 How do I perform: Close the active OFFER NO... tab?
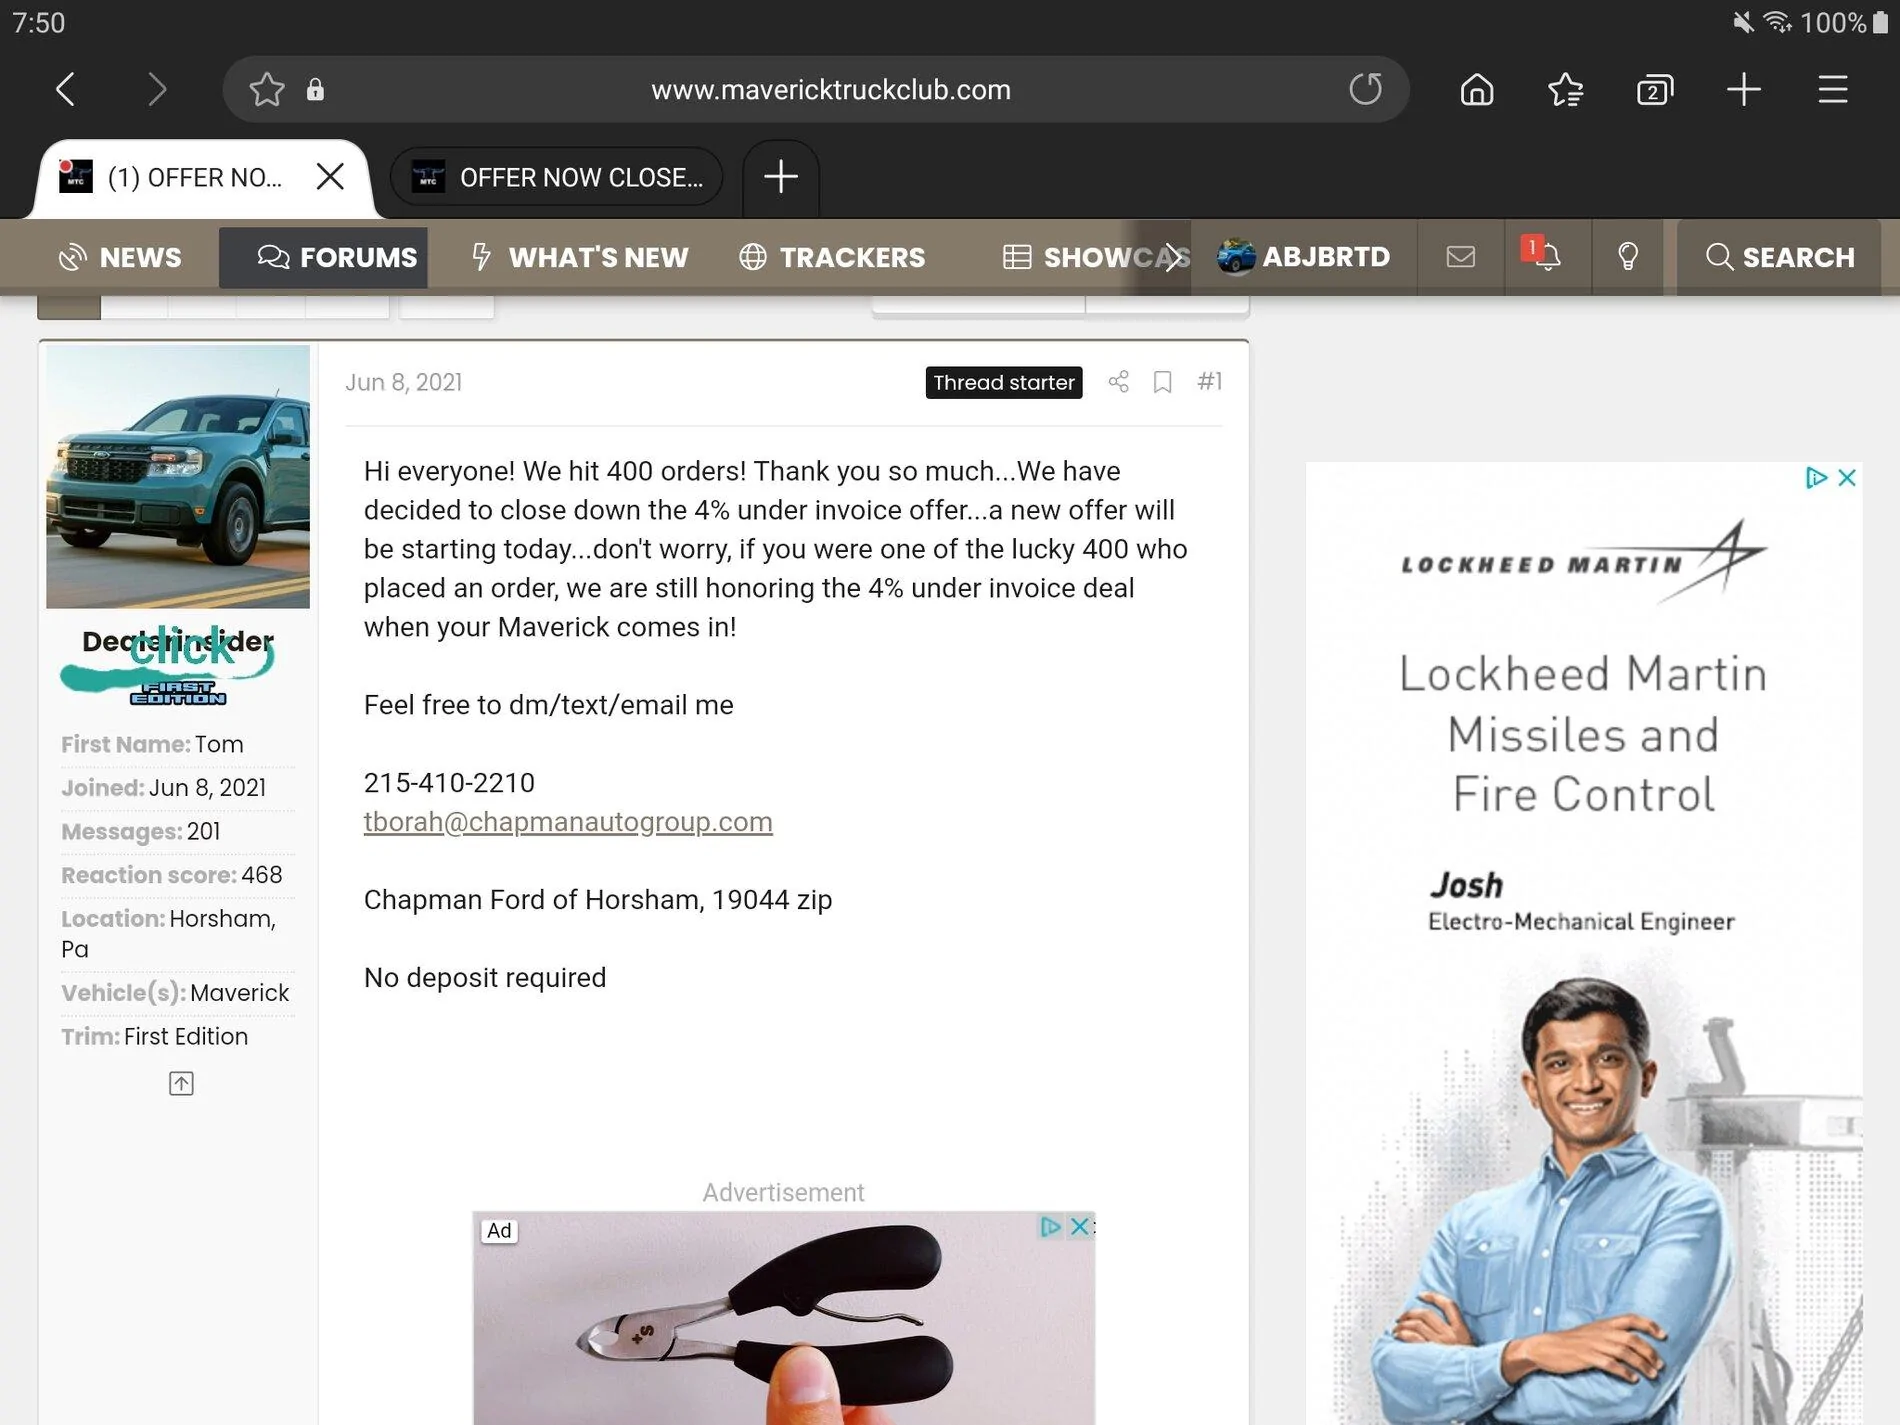(330, 177)
